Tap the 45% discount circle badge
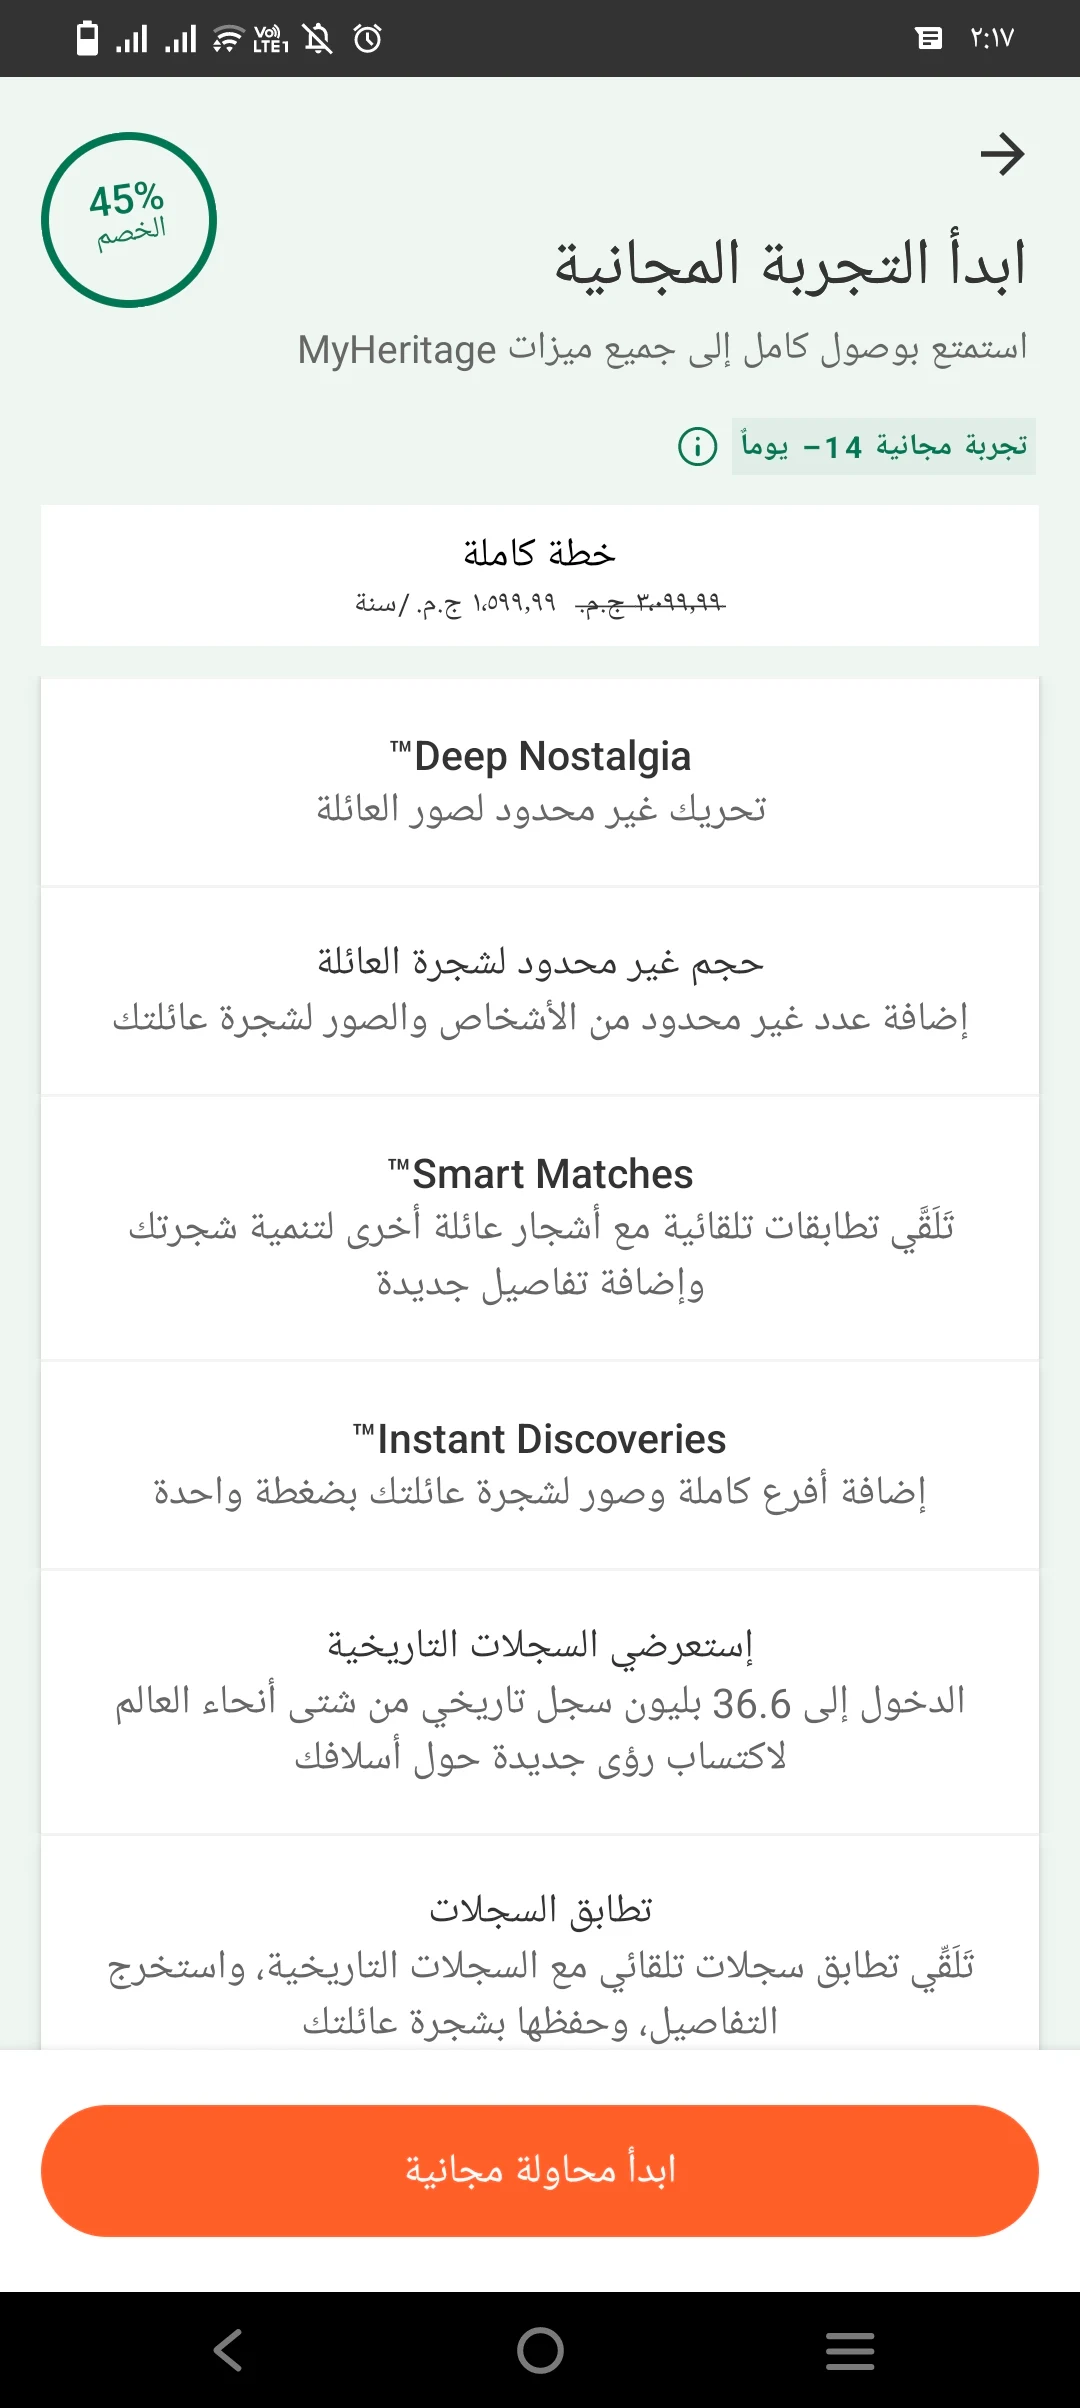This screenshot has height=2408, width=1080. [x=129, y=220]
